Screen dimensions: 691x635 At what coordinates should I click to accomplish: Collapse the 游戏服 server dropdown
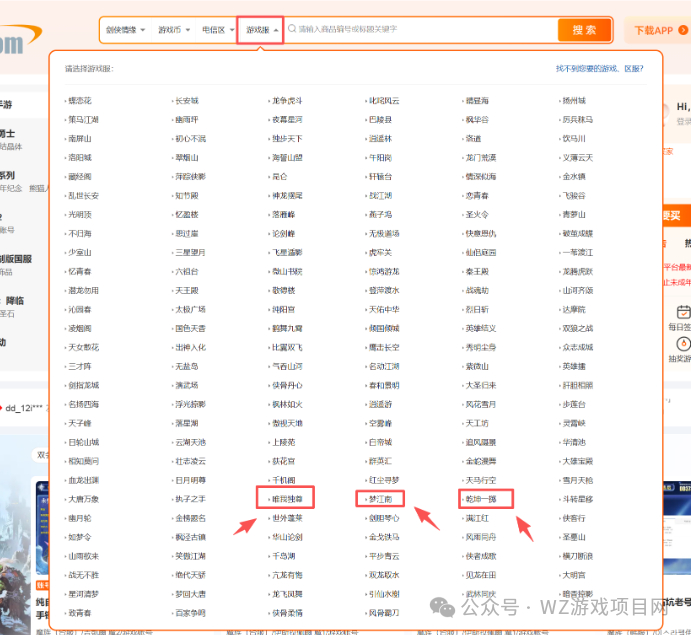260,30
